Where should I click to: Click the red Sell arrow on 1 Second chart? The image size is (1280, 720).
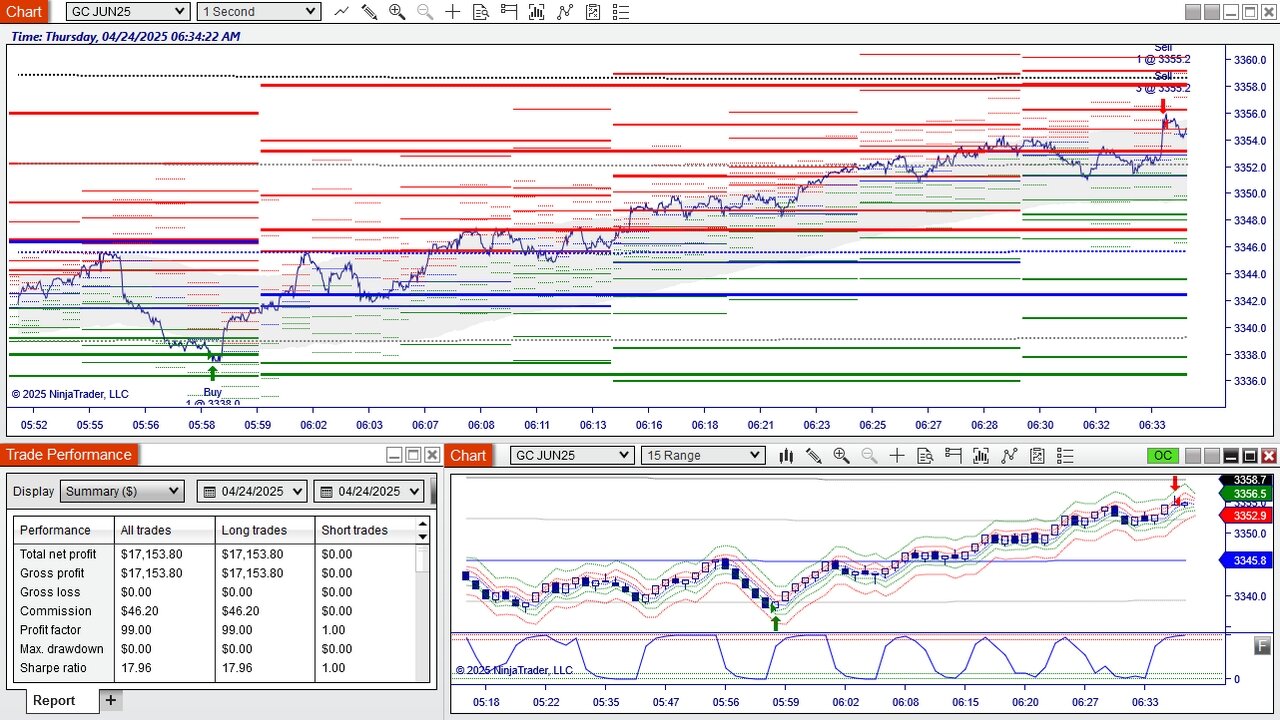coord(1163,106)
